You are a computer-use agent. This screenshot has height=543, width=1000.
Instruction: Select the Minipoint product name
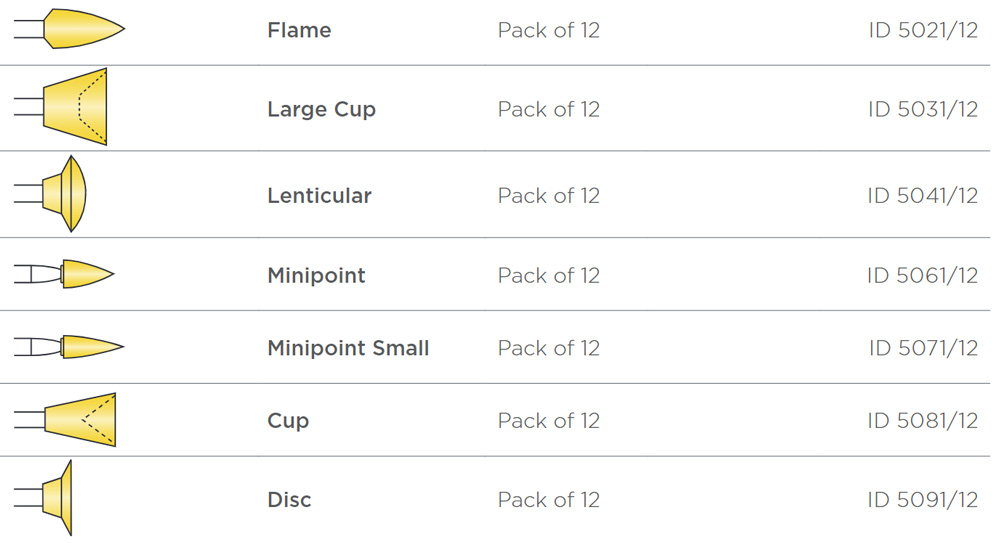316,275
